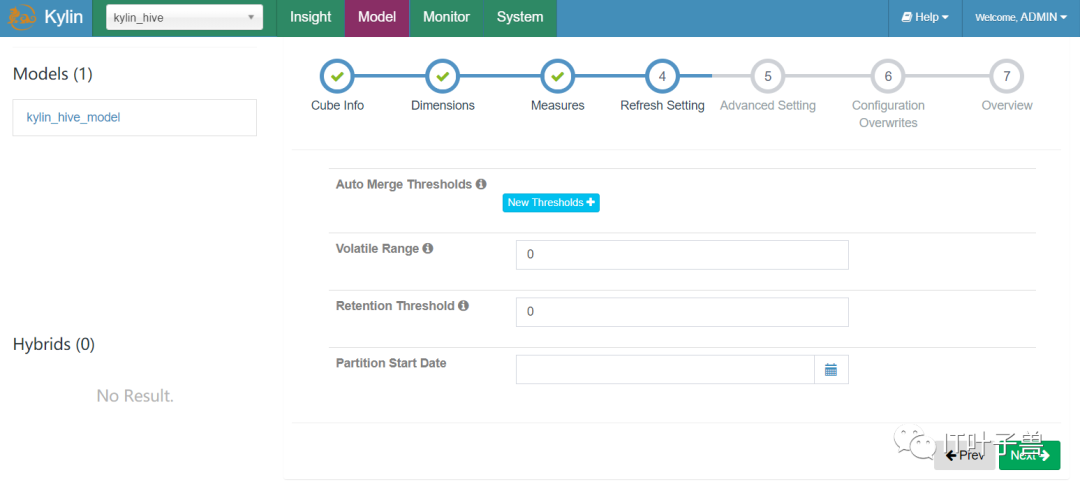Click the Cube Info step label
Image resolution: width=1080 pixels, height=491 pixels.
(x=338, y=106)
